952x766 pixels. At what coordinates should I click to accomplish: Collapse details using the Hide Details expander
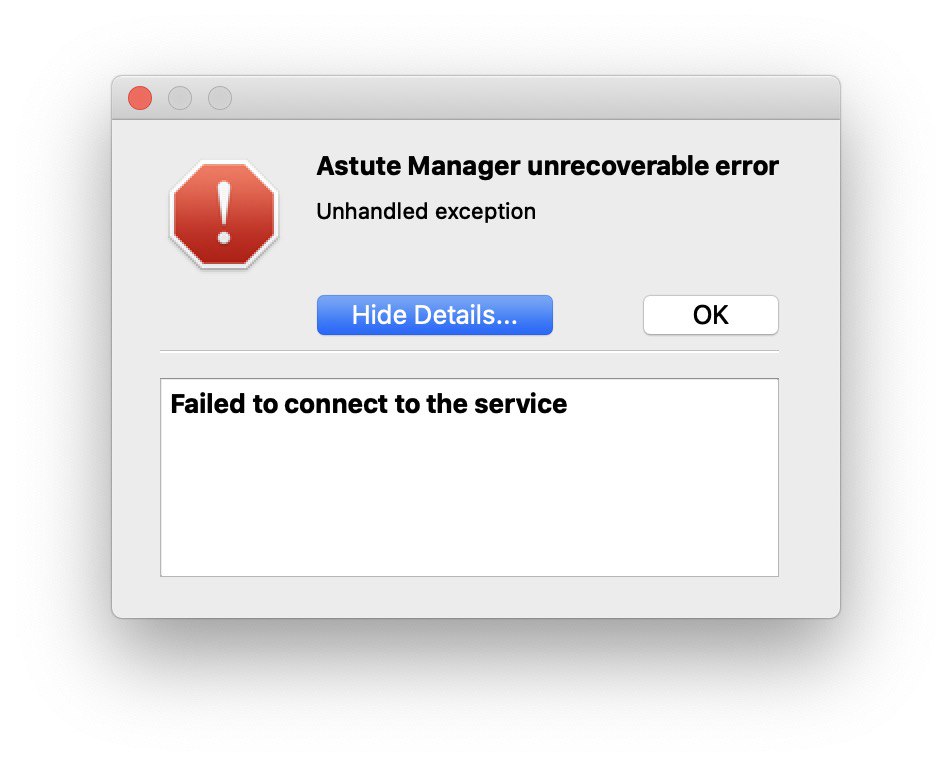435,315
